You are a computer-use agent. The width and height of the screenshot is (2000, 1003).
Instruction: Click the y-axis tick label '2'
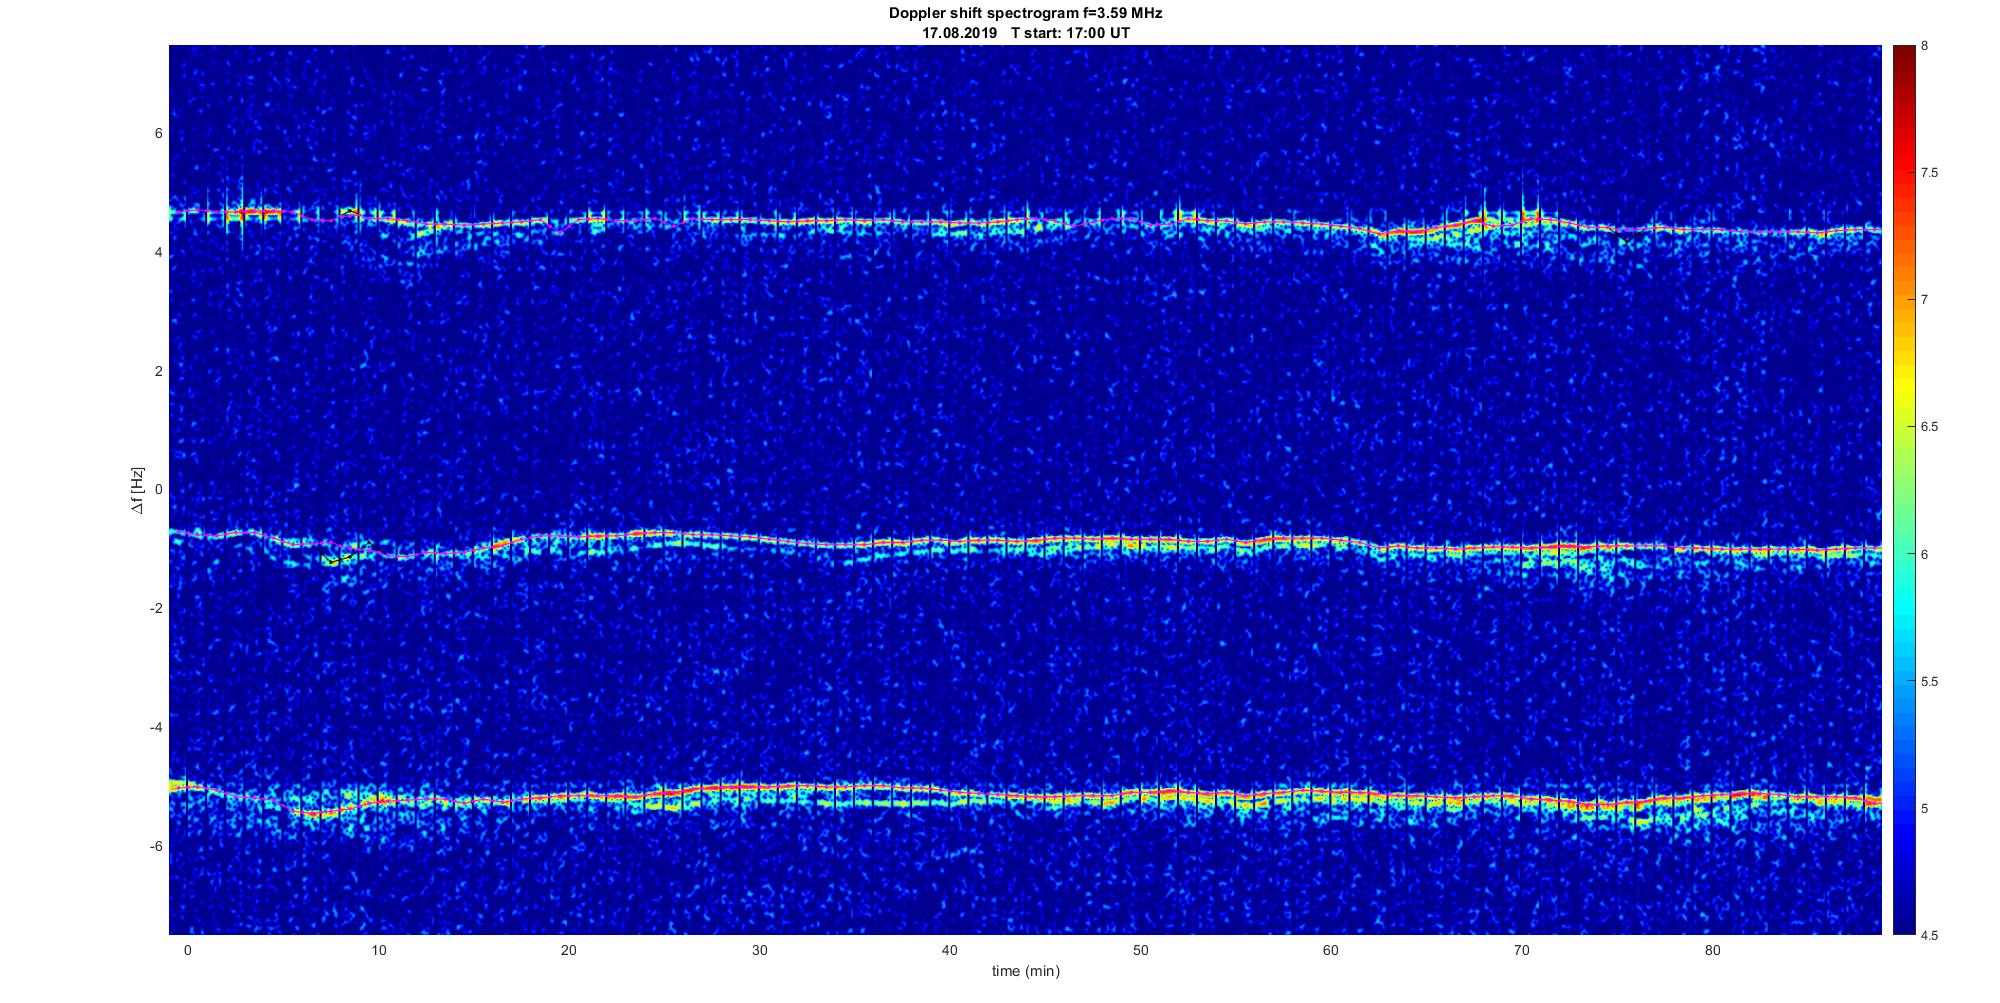(158, 371)
